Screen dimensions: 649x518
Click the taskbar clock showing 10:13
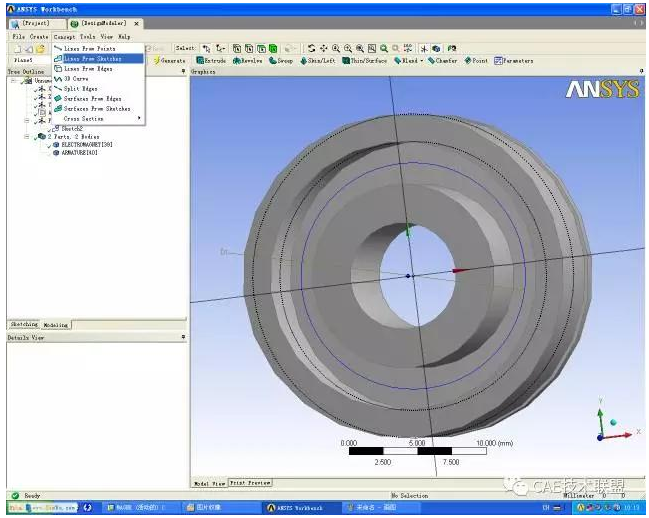632,507
